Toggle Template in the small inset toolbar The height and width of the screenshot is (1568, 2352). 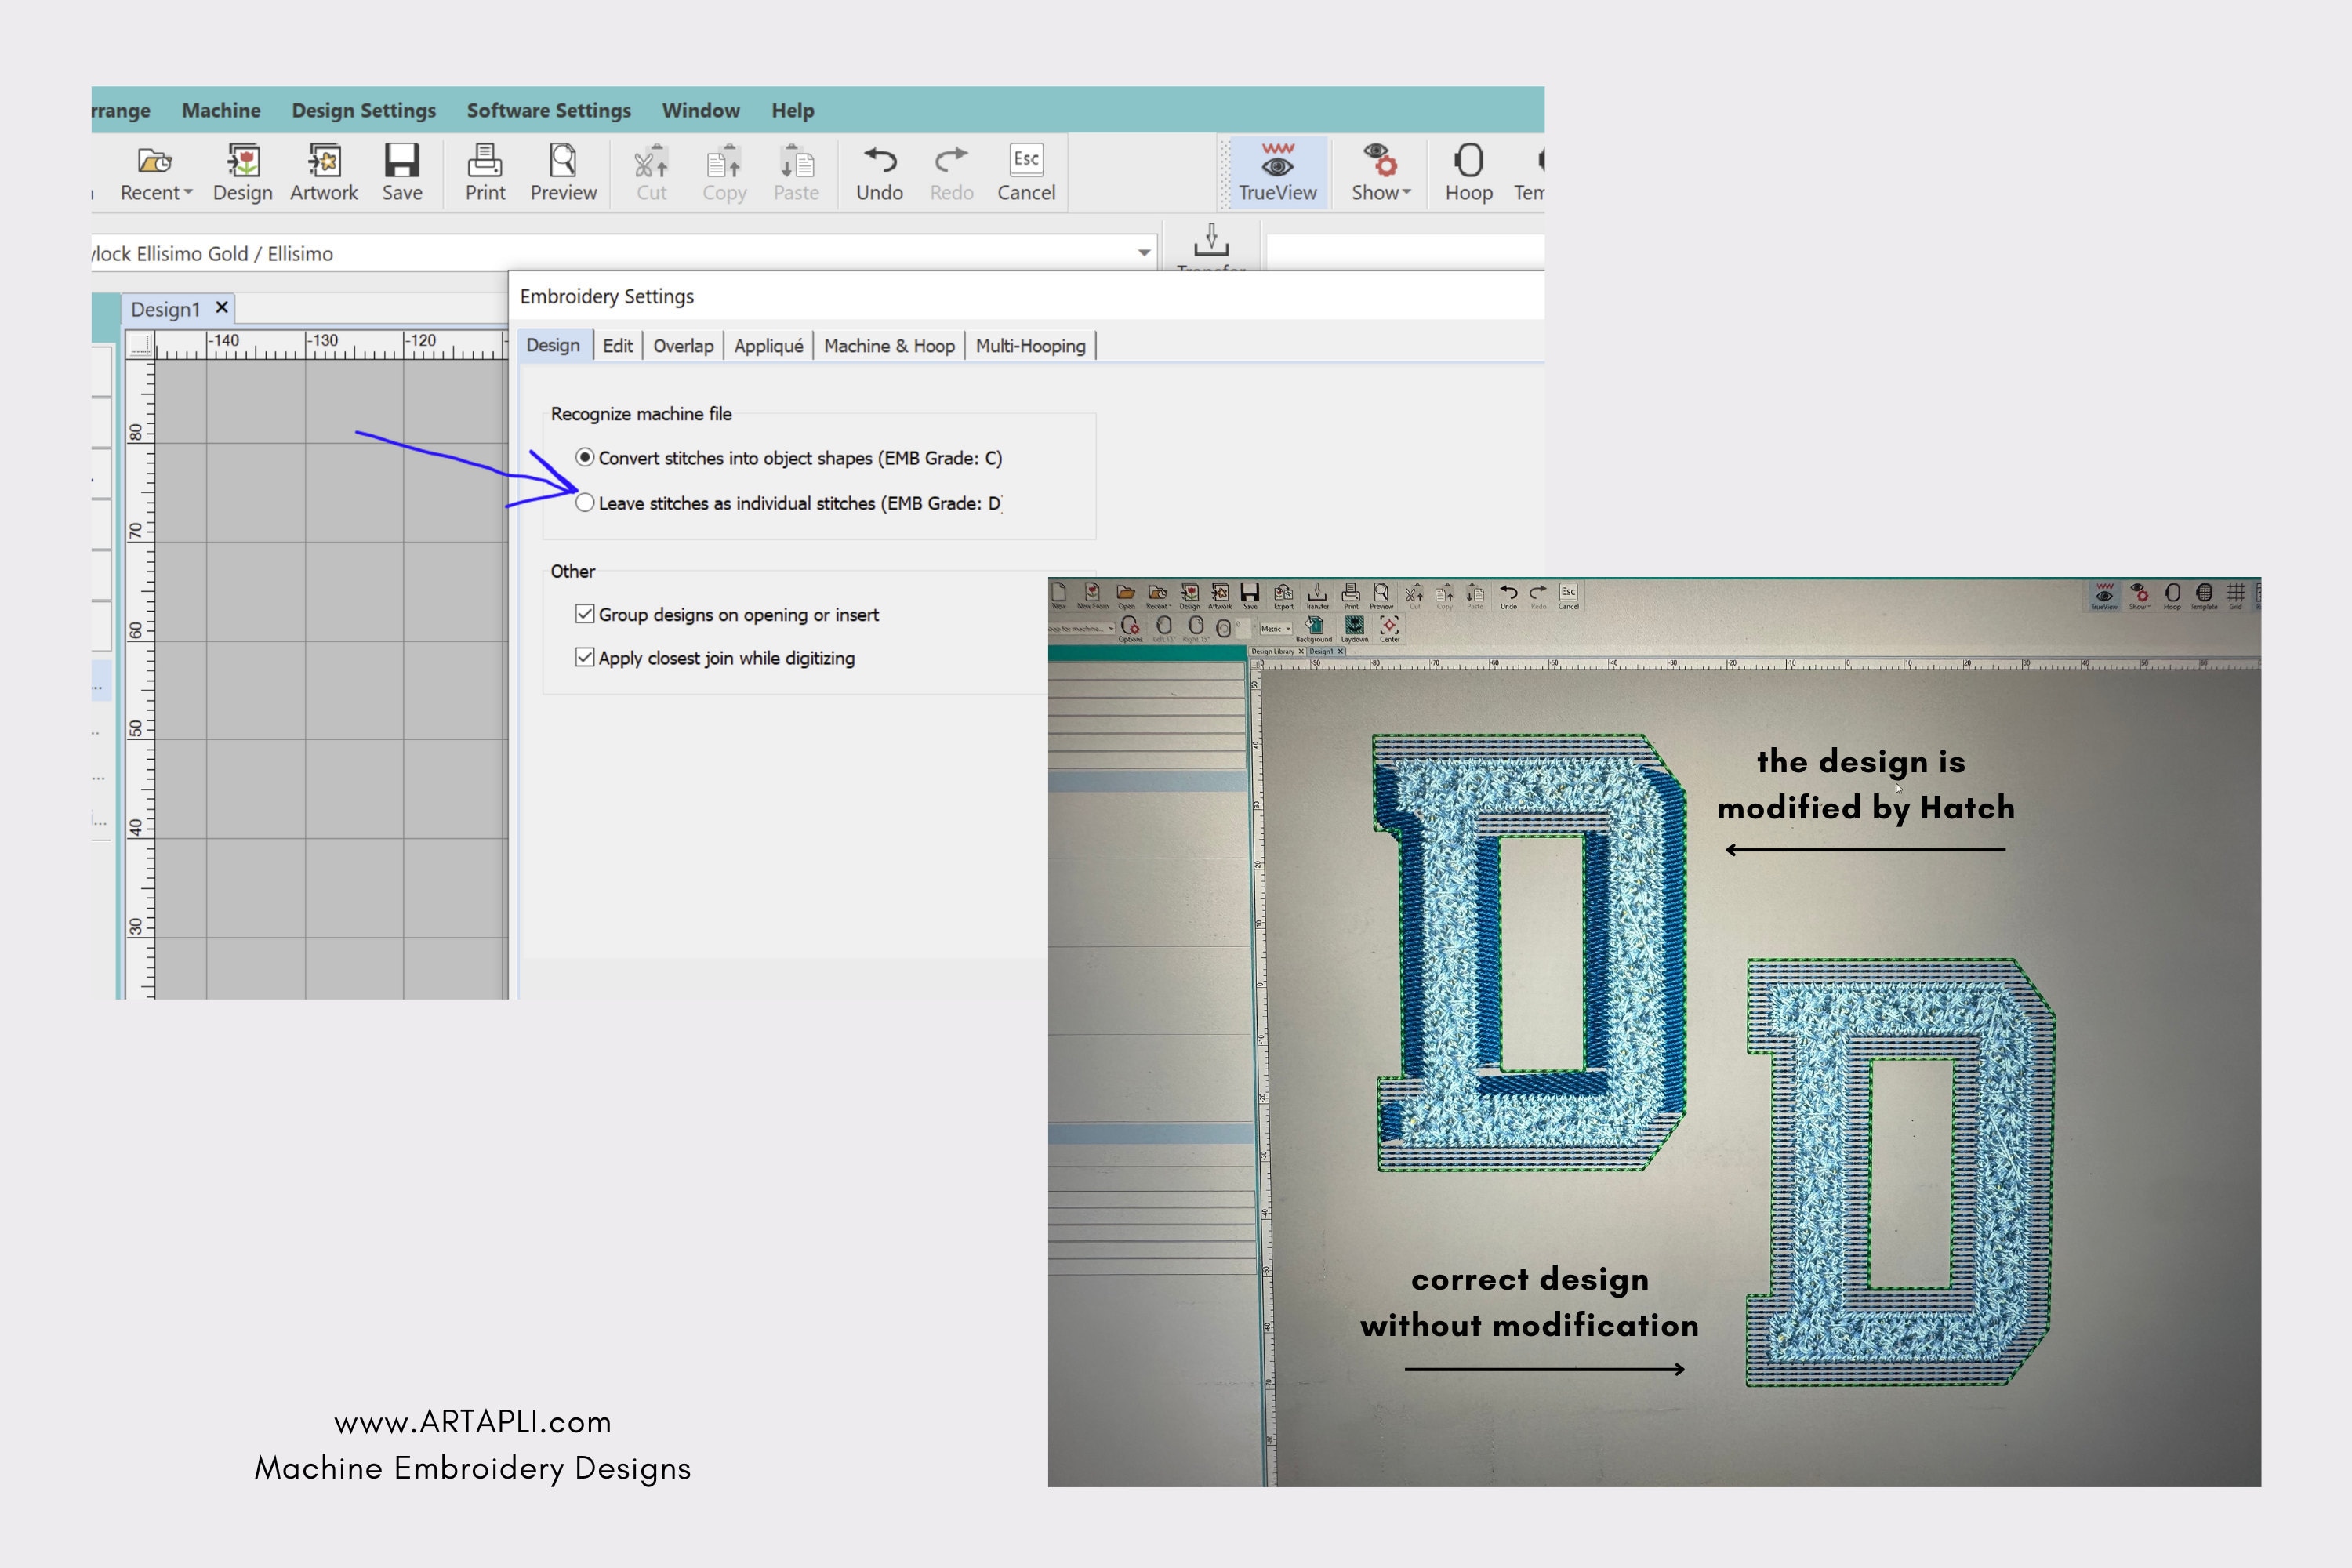click(2204, 596)
